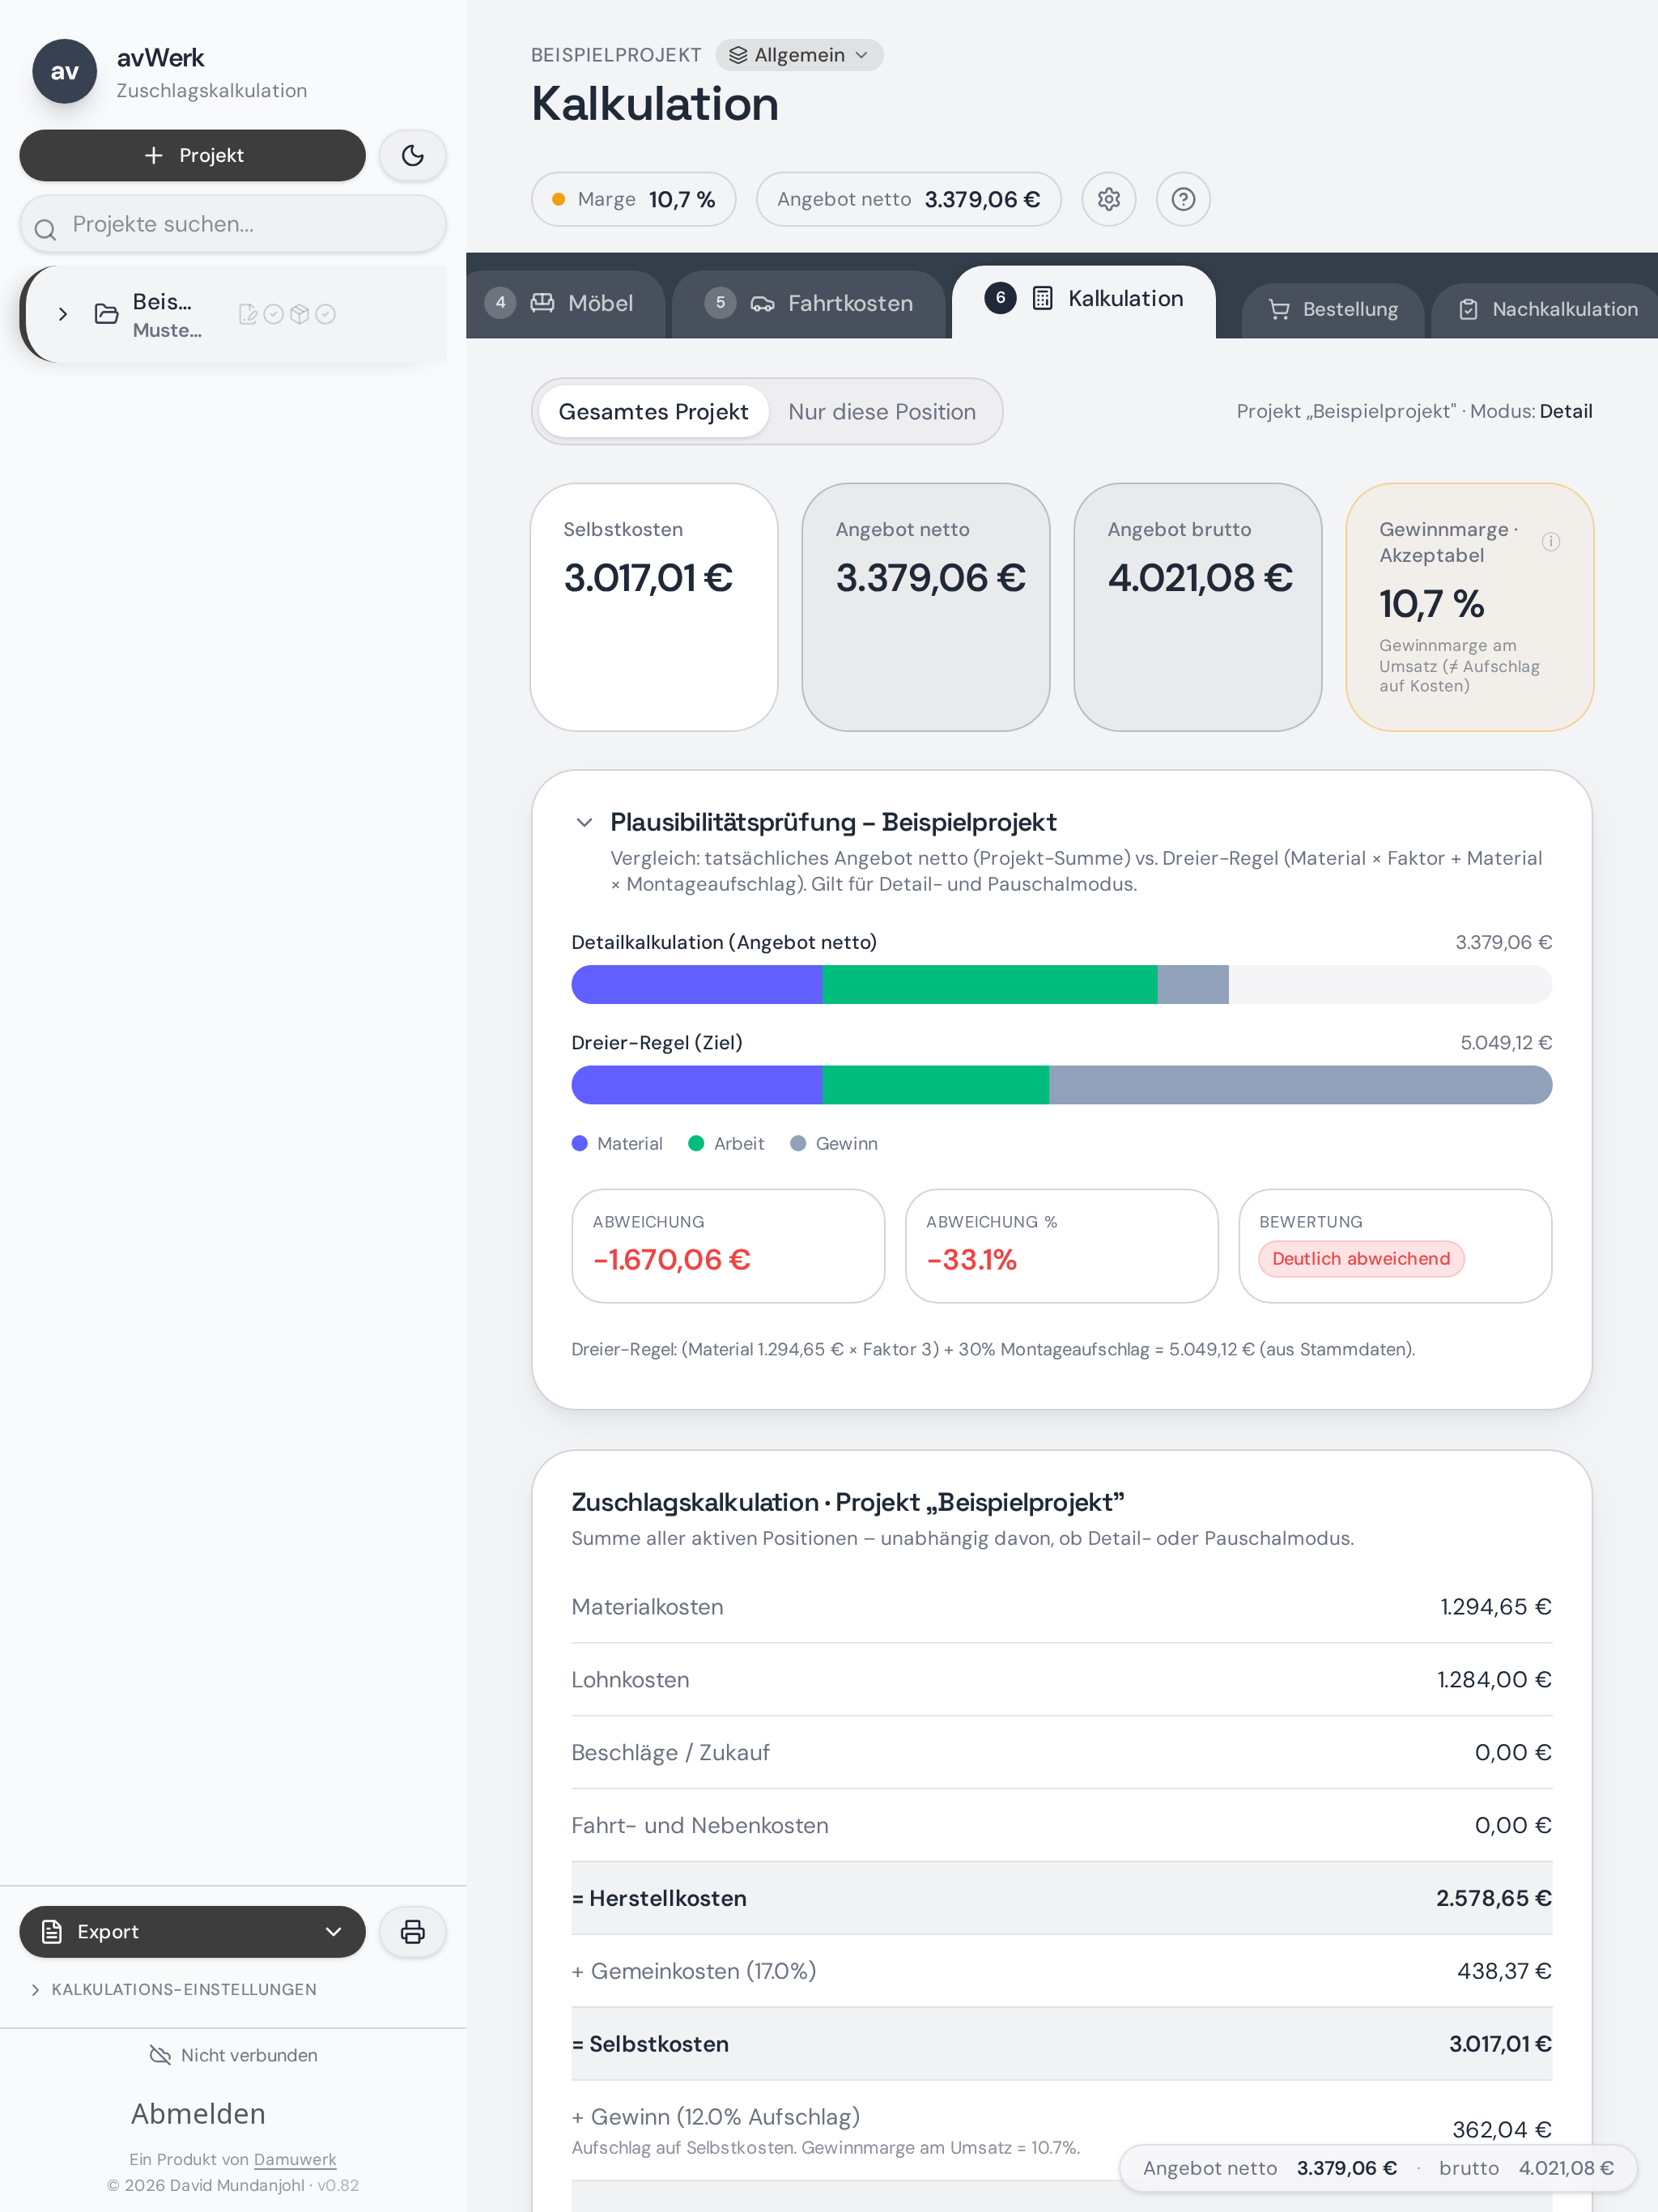Open calculation settings via the gear icon
Screen dimensions: 1658x2212
1108,199
